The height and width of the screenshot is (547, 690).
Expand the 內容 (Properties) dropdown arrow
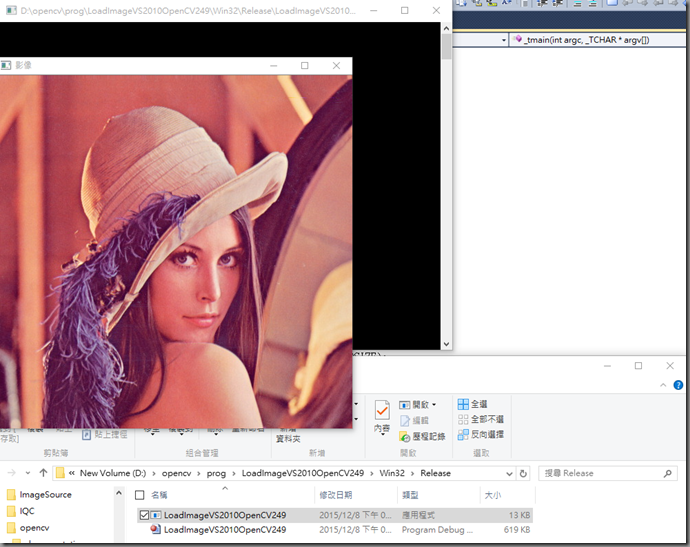382,434
